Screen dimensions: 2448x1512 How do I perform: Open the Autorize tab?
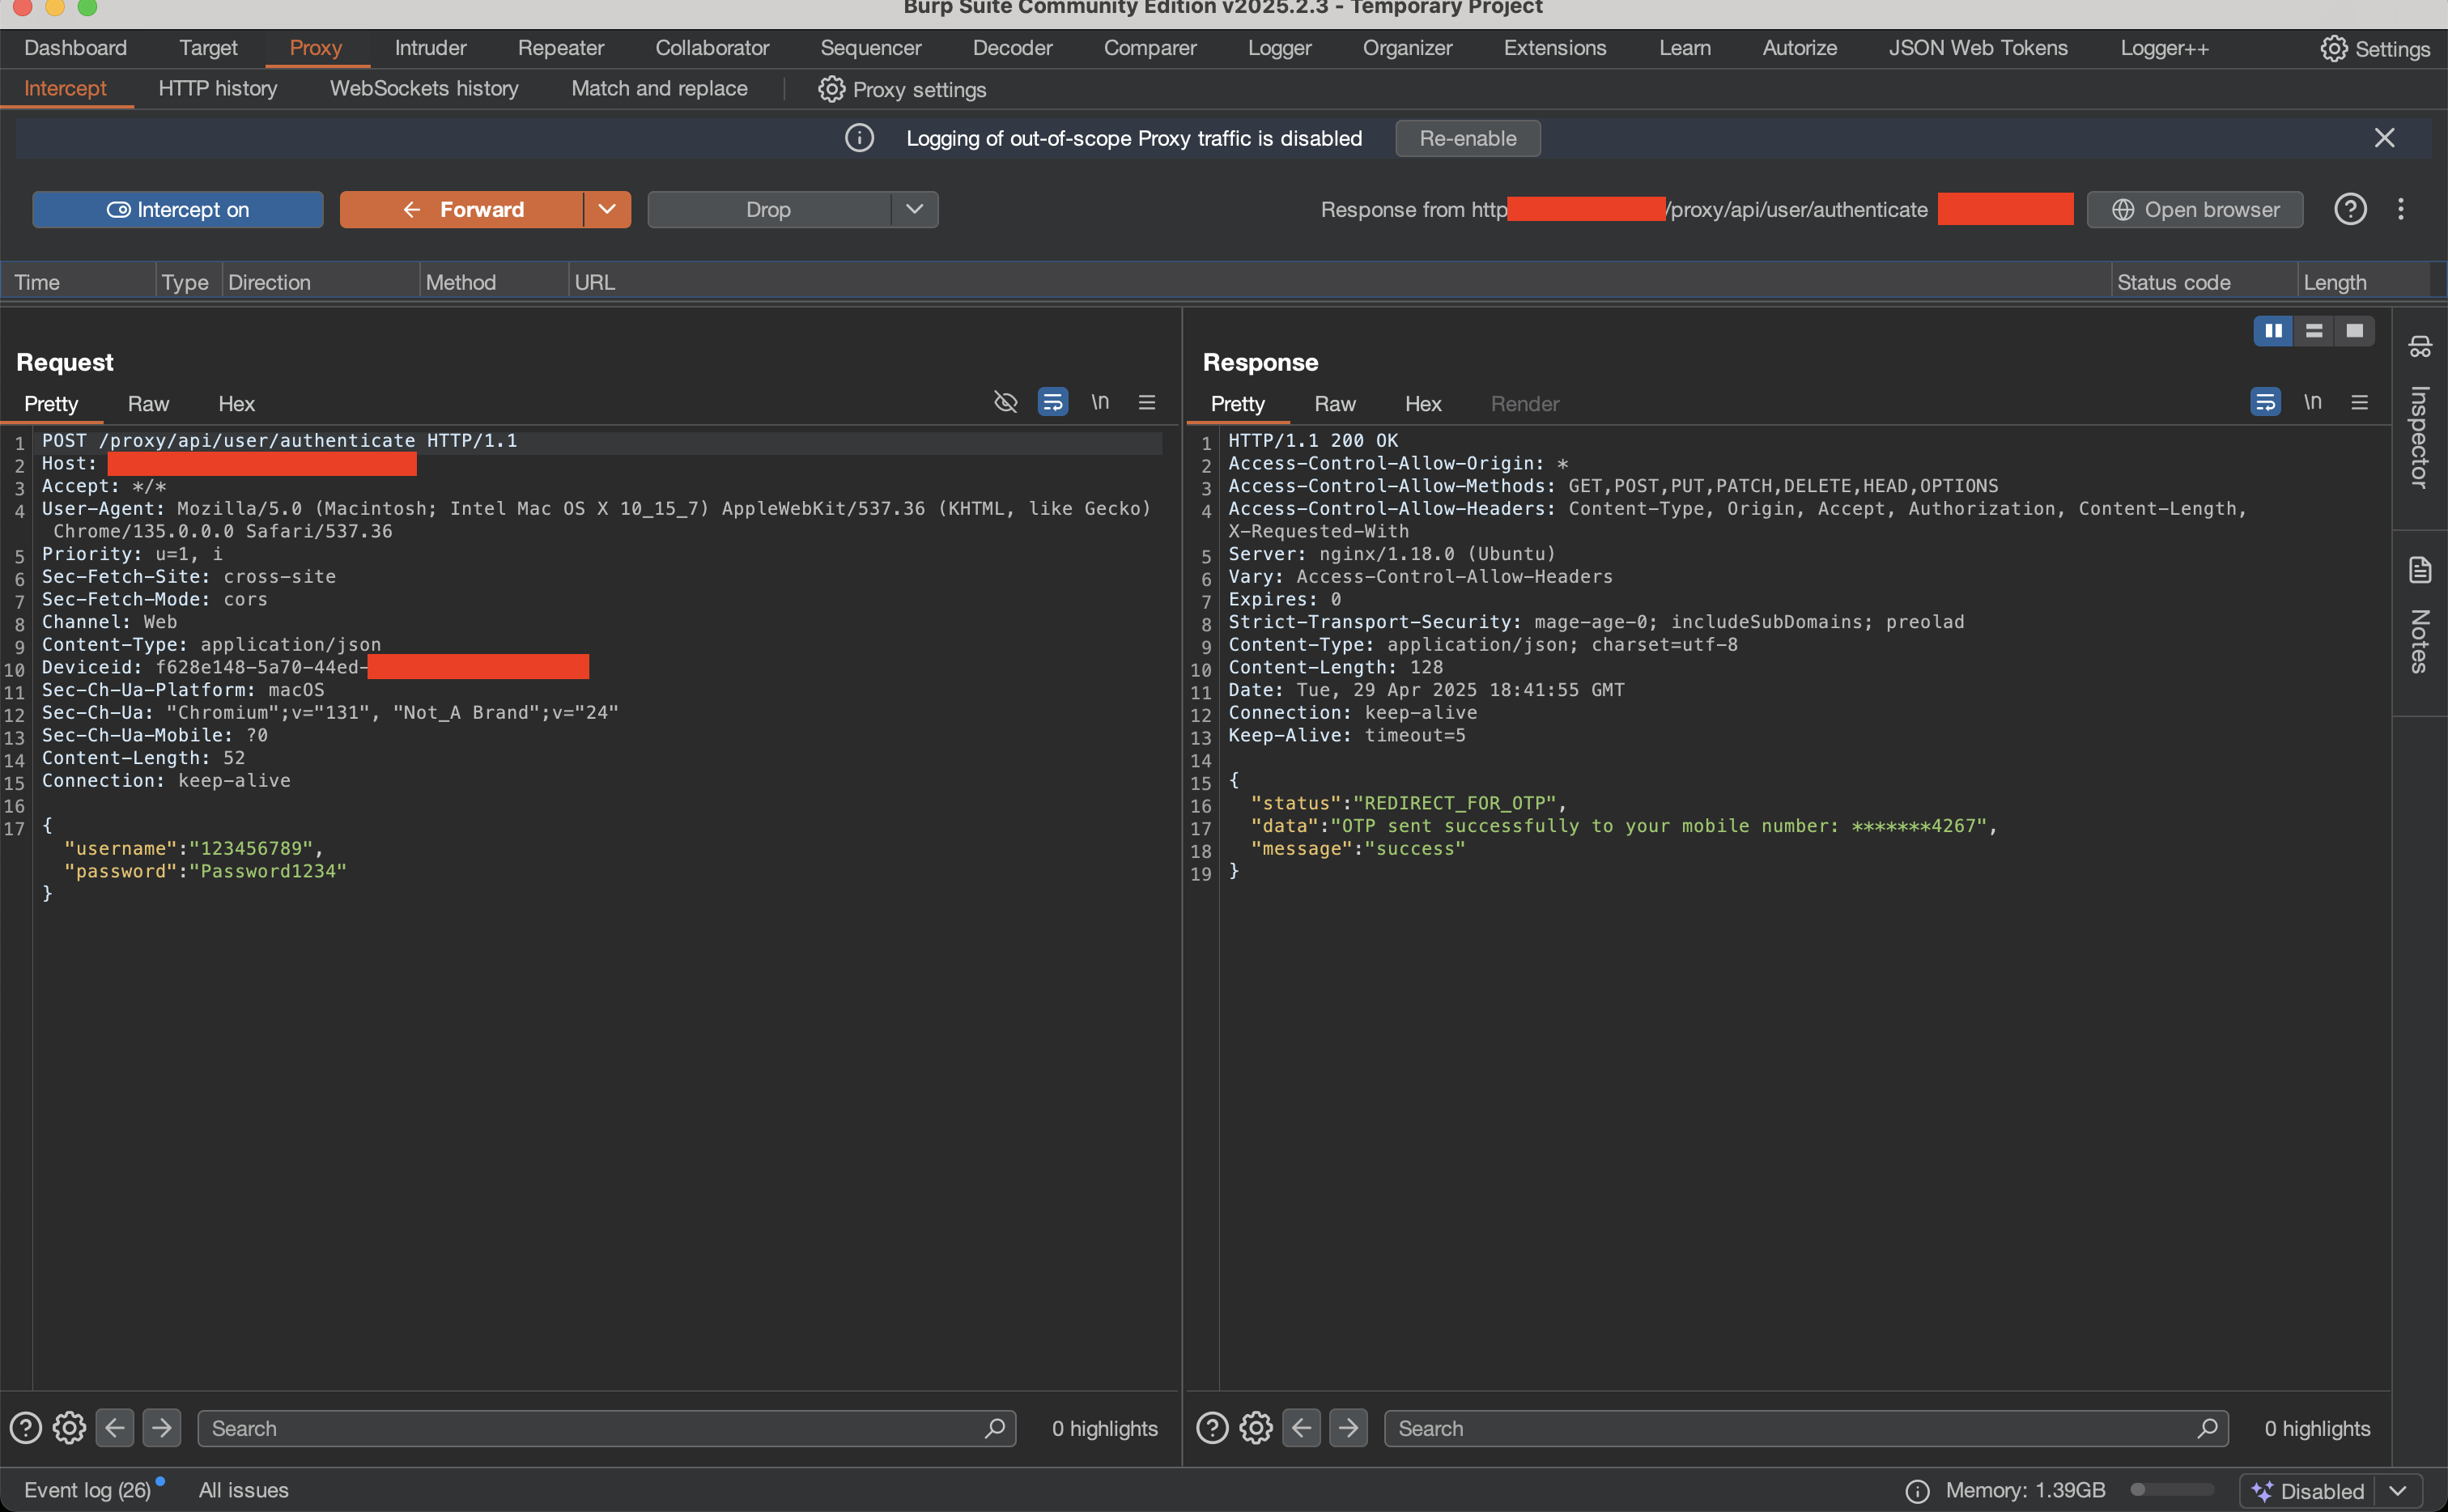(1799, 48)
